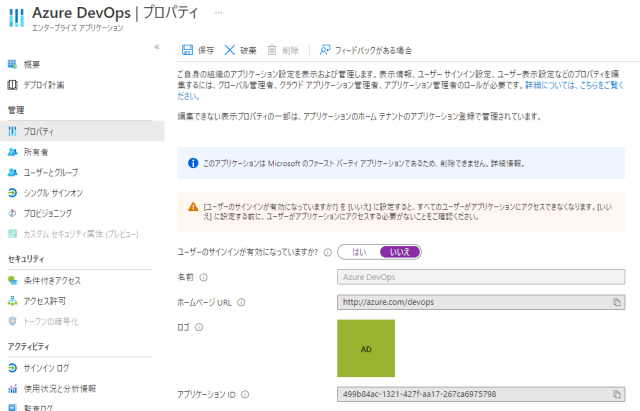
Task: Click info icon next to ロゴ
Action: (199, 327)
